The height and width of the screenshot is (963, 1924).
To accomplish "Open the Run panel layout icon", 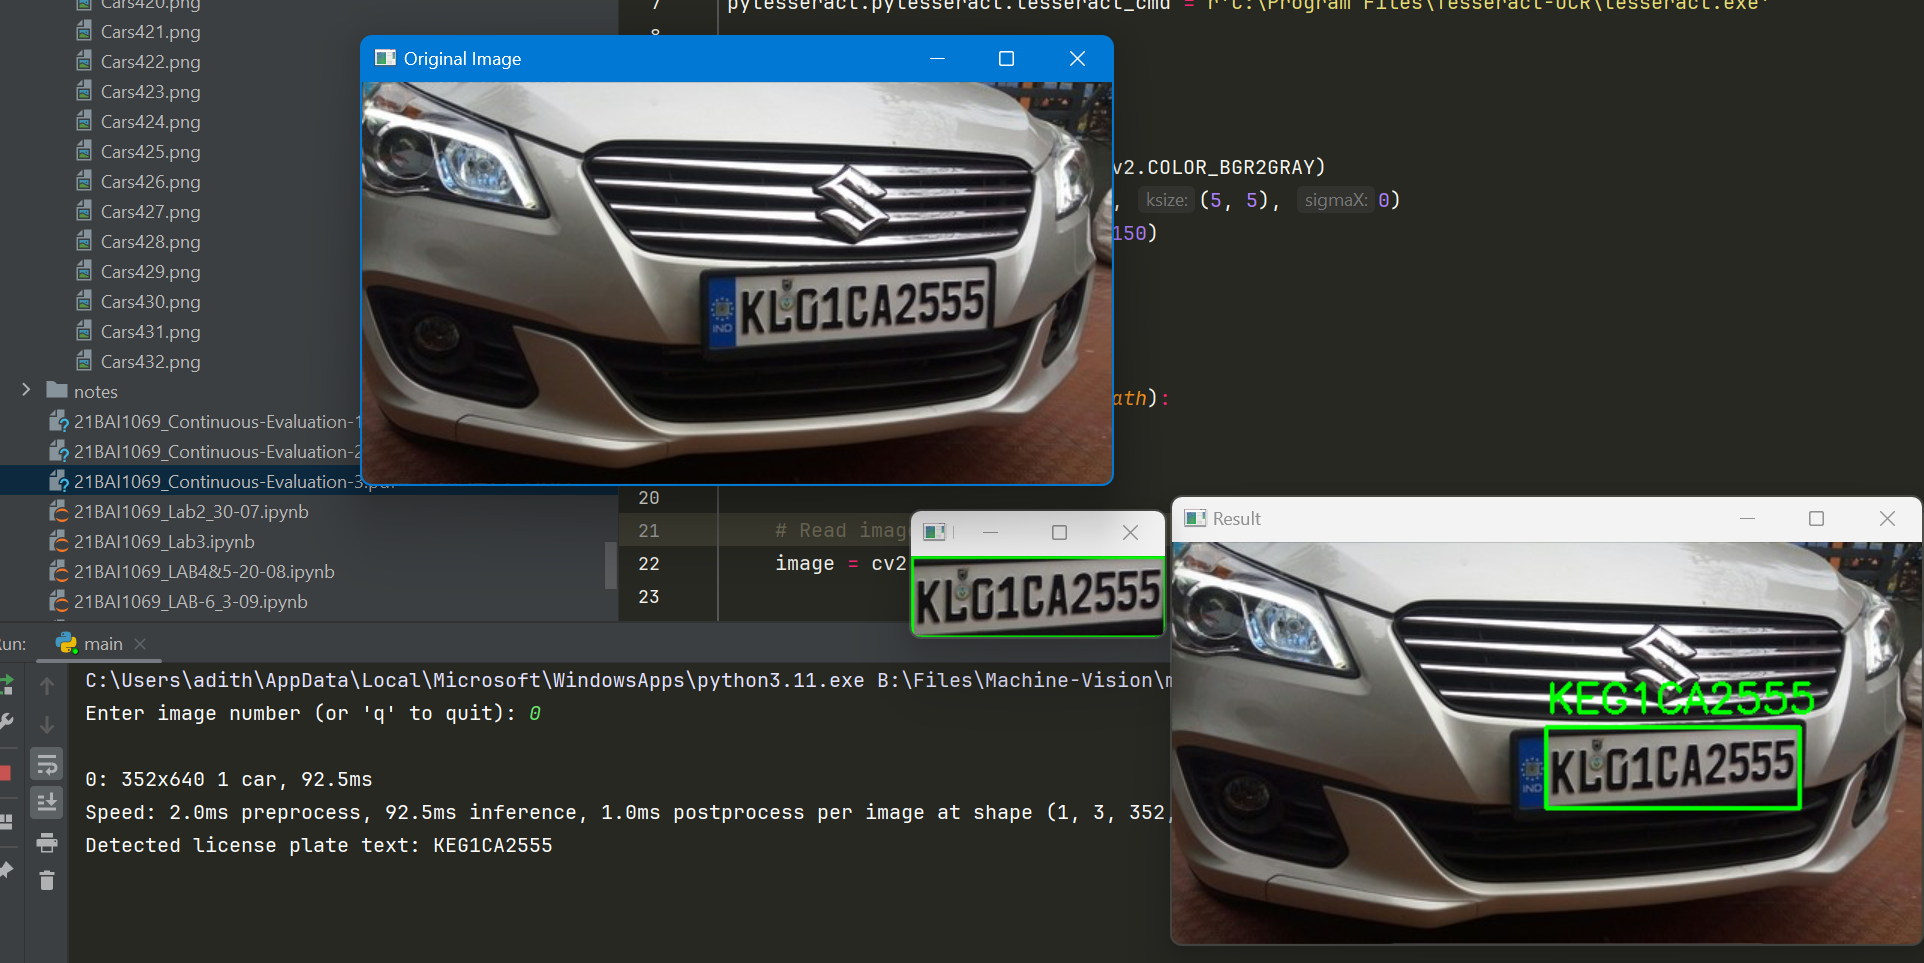I will coord(6,821).
